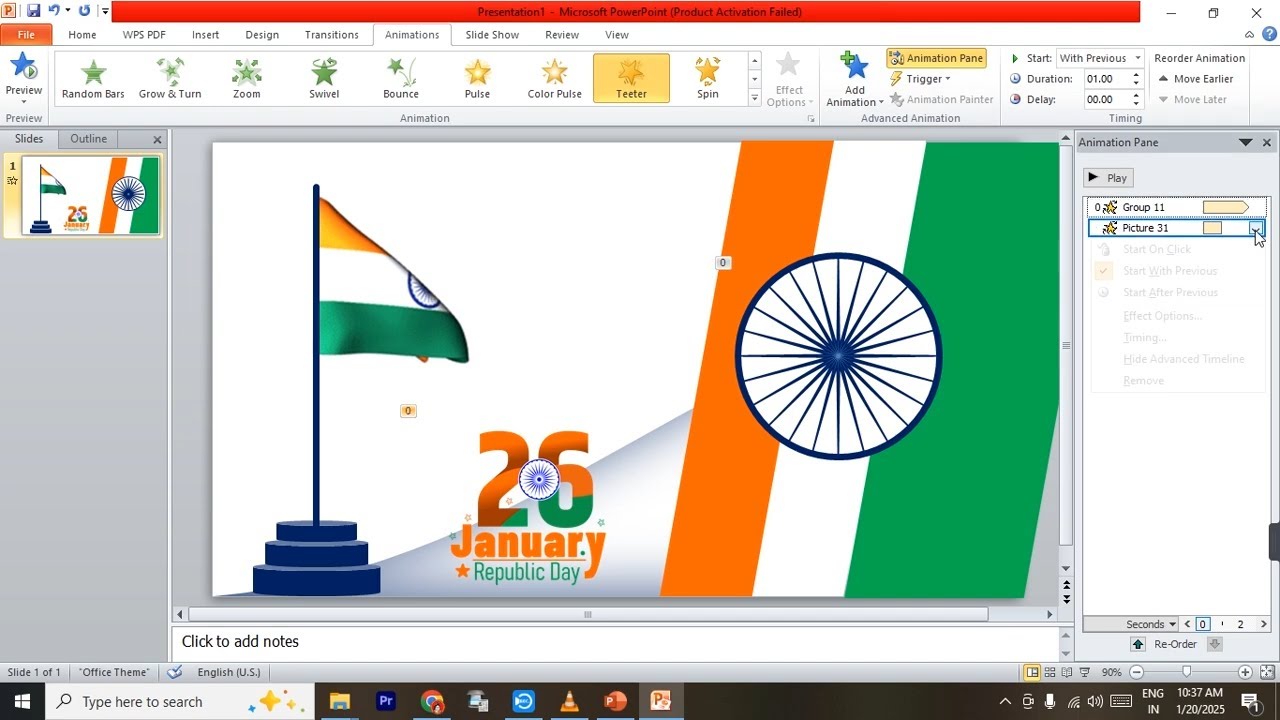Open the File tab
Viewport: 1280px width, 720px height.
click(26, 34)
